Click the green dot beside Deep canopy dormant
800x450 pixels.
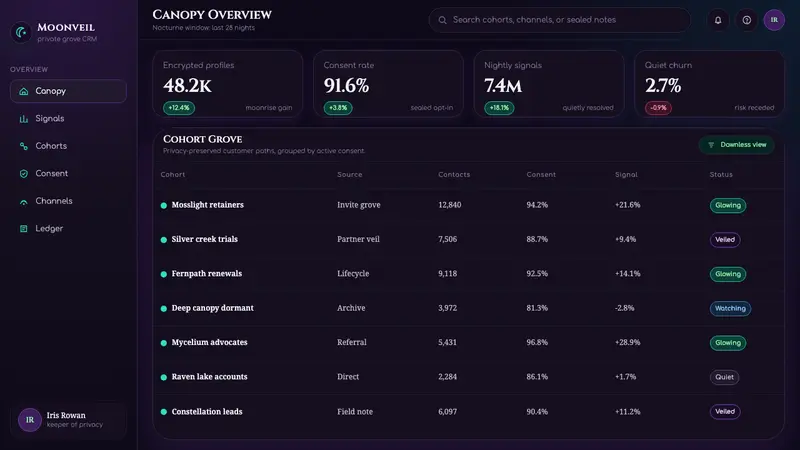(164, 309)
